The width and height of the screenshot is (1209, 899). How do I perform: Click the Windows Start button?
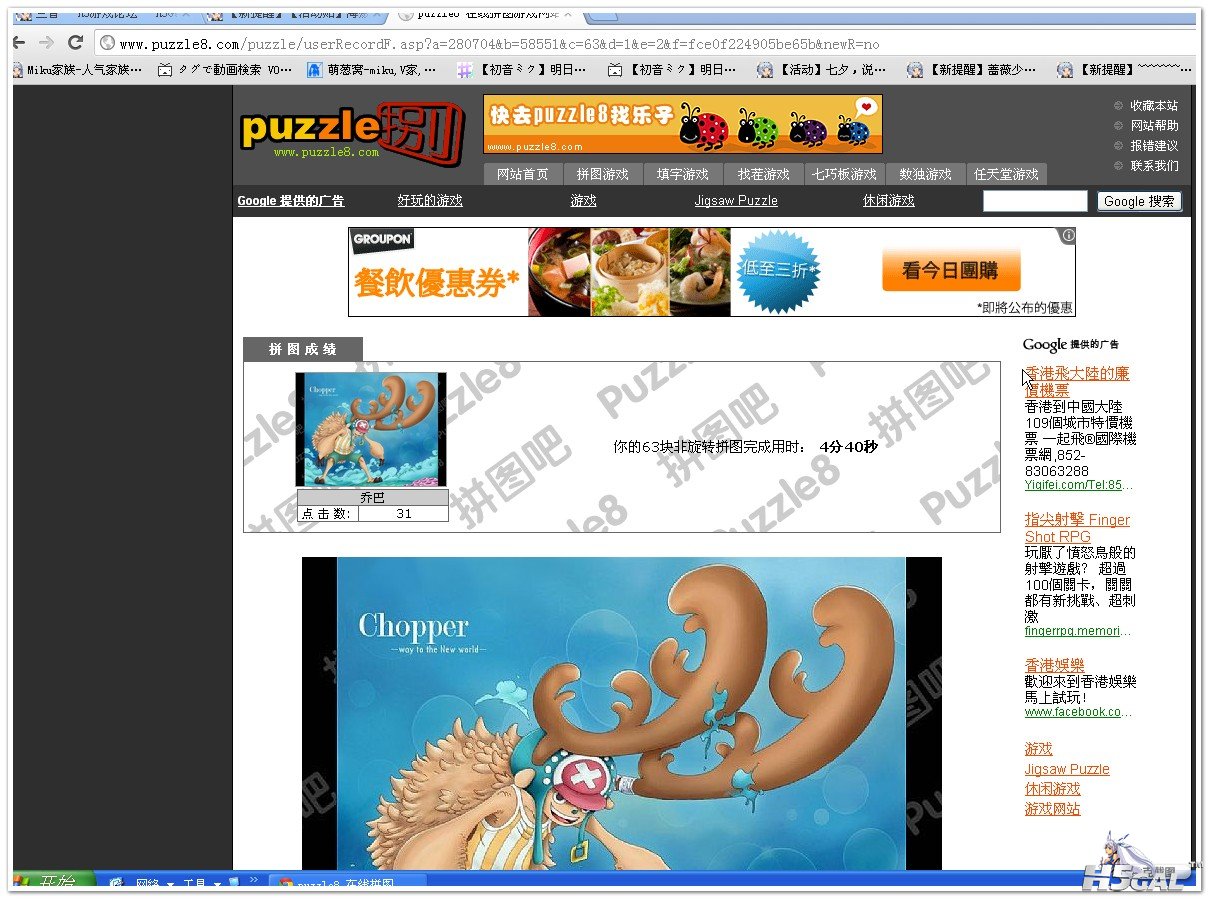click(55, 883)
